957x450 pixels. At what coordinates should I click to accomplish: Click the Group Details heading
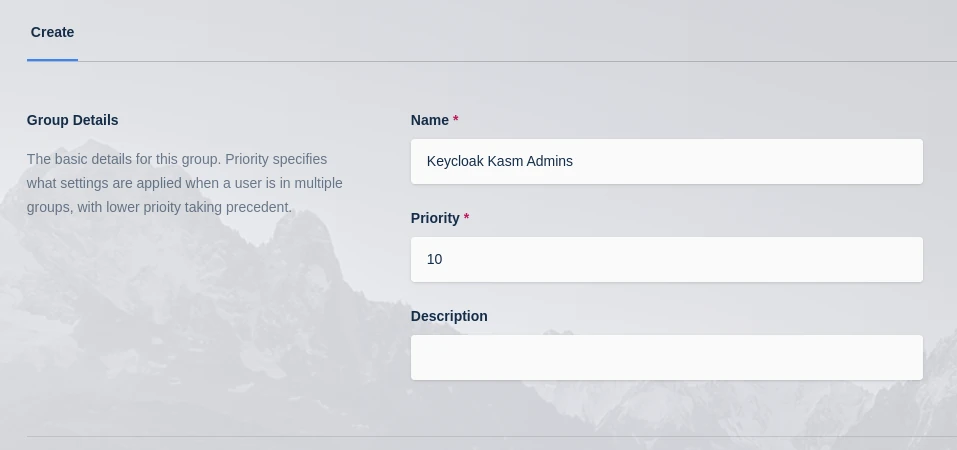click(x=72, y=120)
